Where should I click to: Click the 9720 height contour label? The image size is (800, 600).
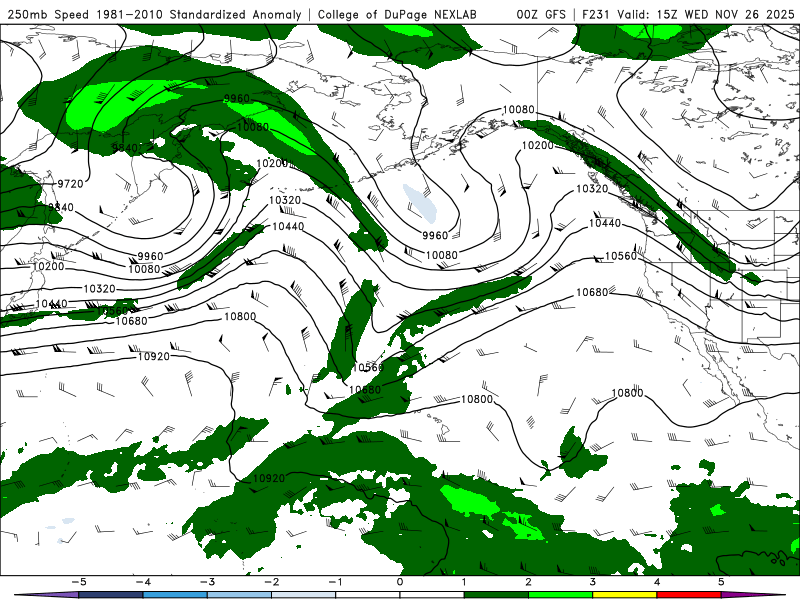70,184
